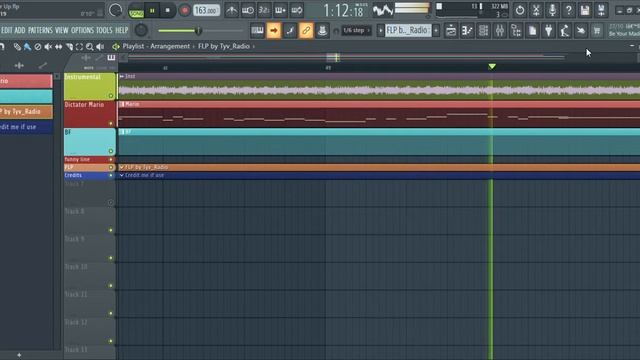The height and width of the screenshot is (360, 640).
Task: Open the Inst clip menu arrow
Action: tap(122, 76)
